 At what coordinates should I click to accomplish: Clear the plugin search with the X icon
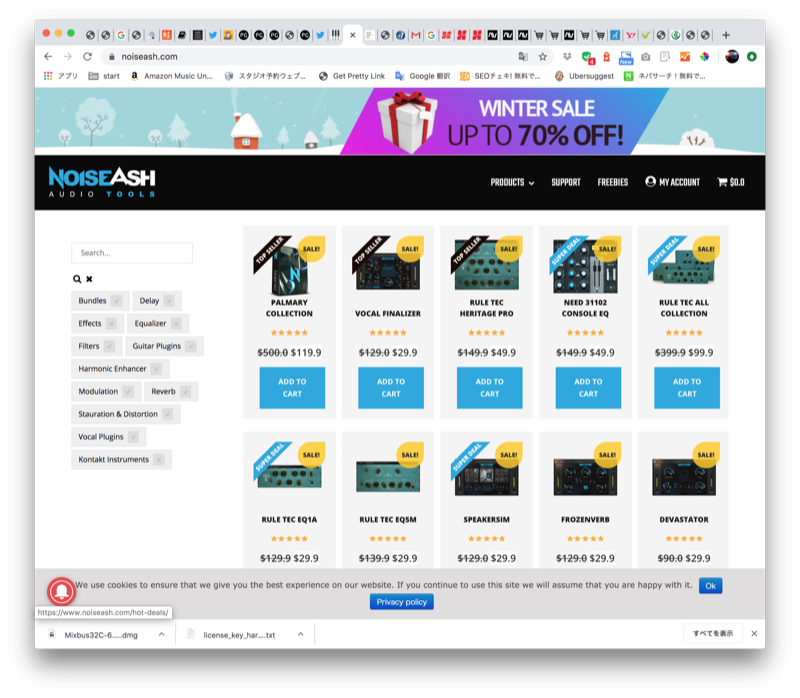(x=89, y=279)
